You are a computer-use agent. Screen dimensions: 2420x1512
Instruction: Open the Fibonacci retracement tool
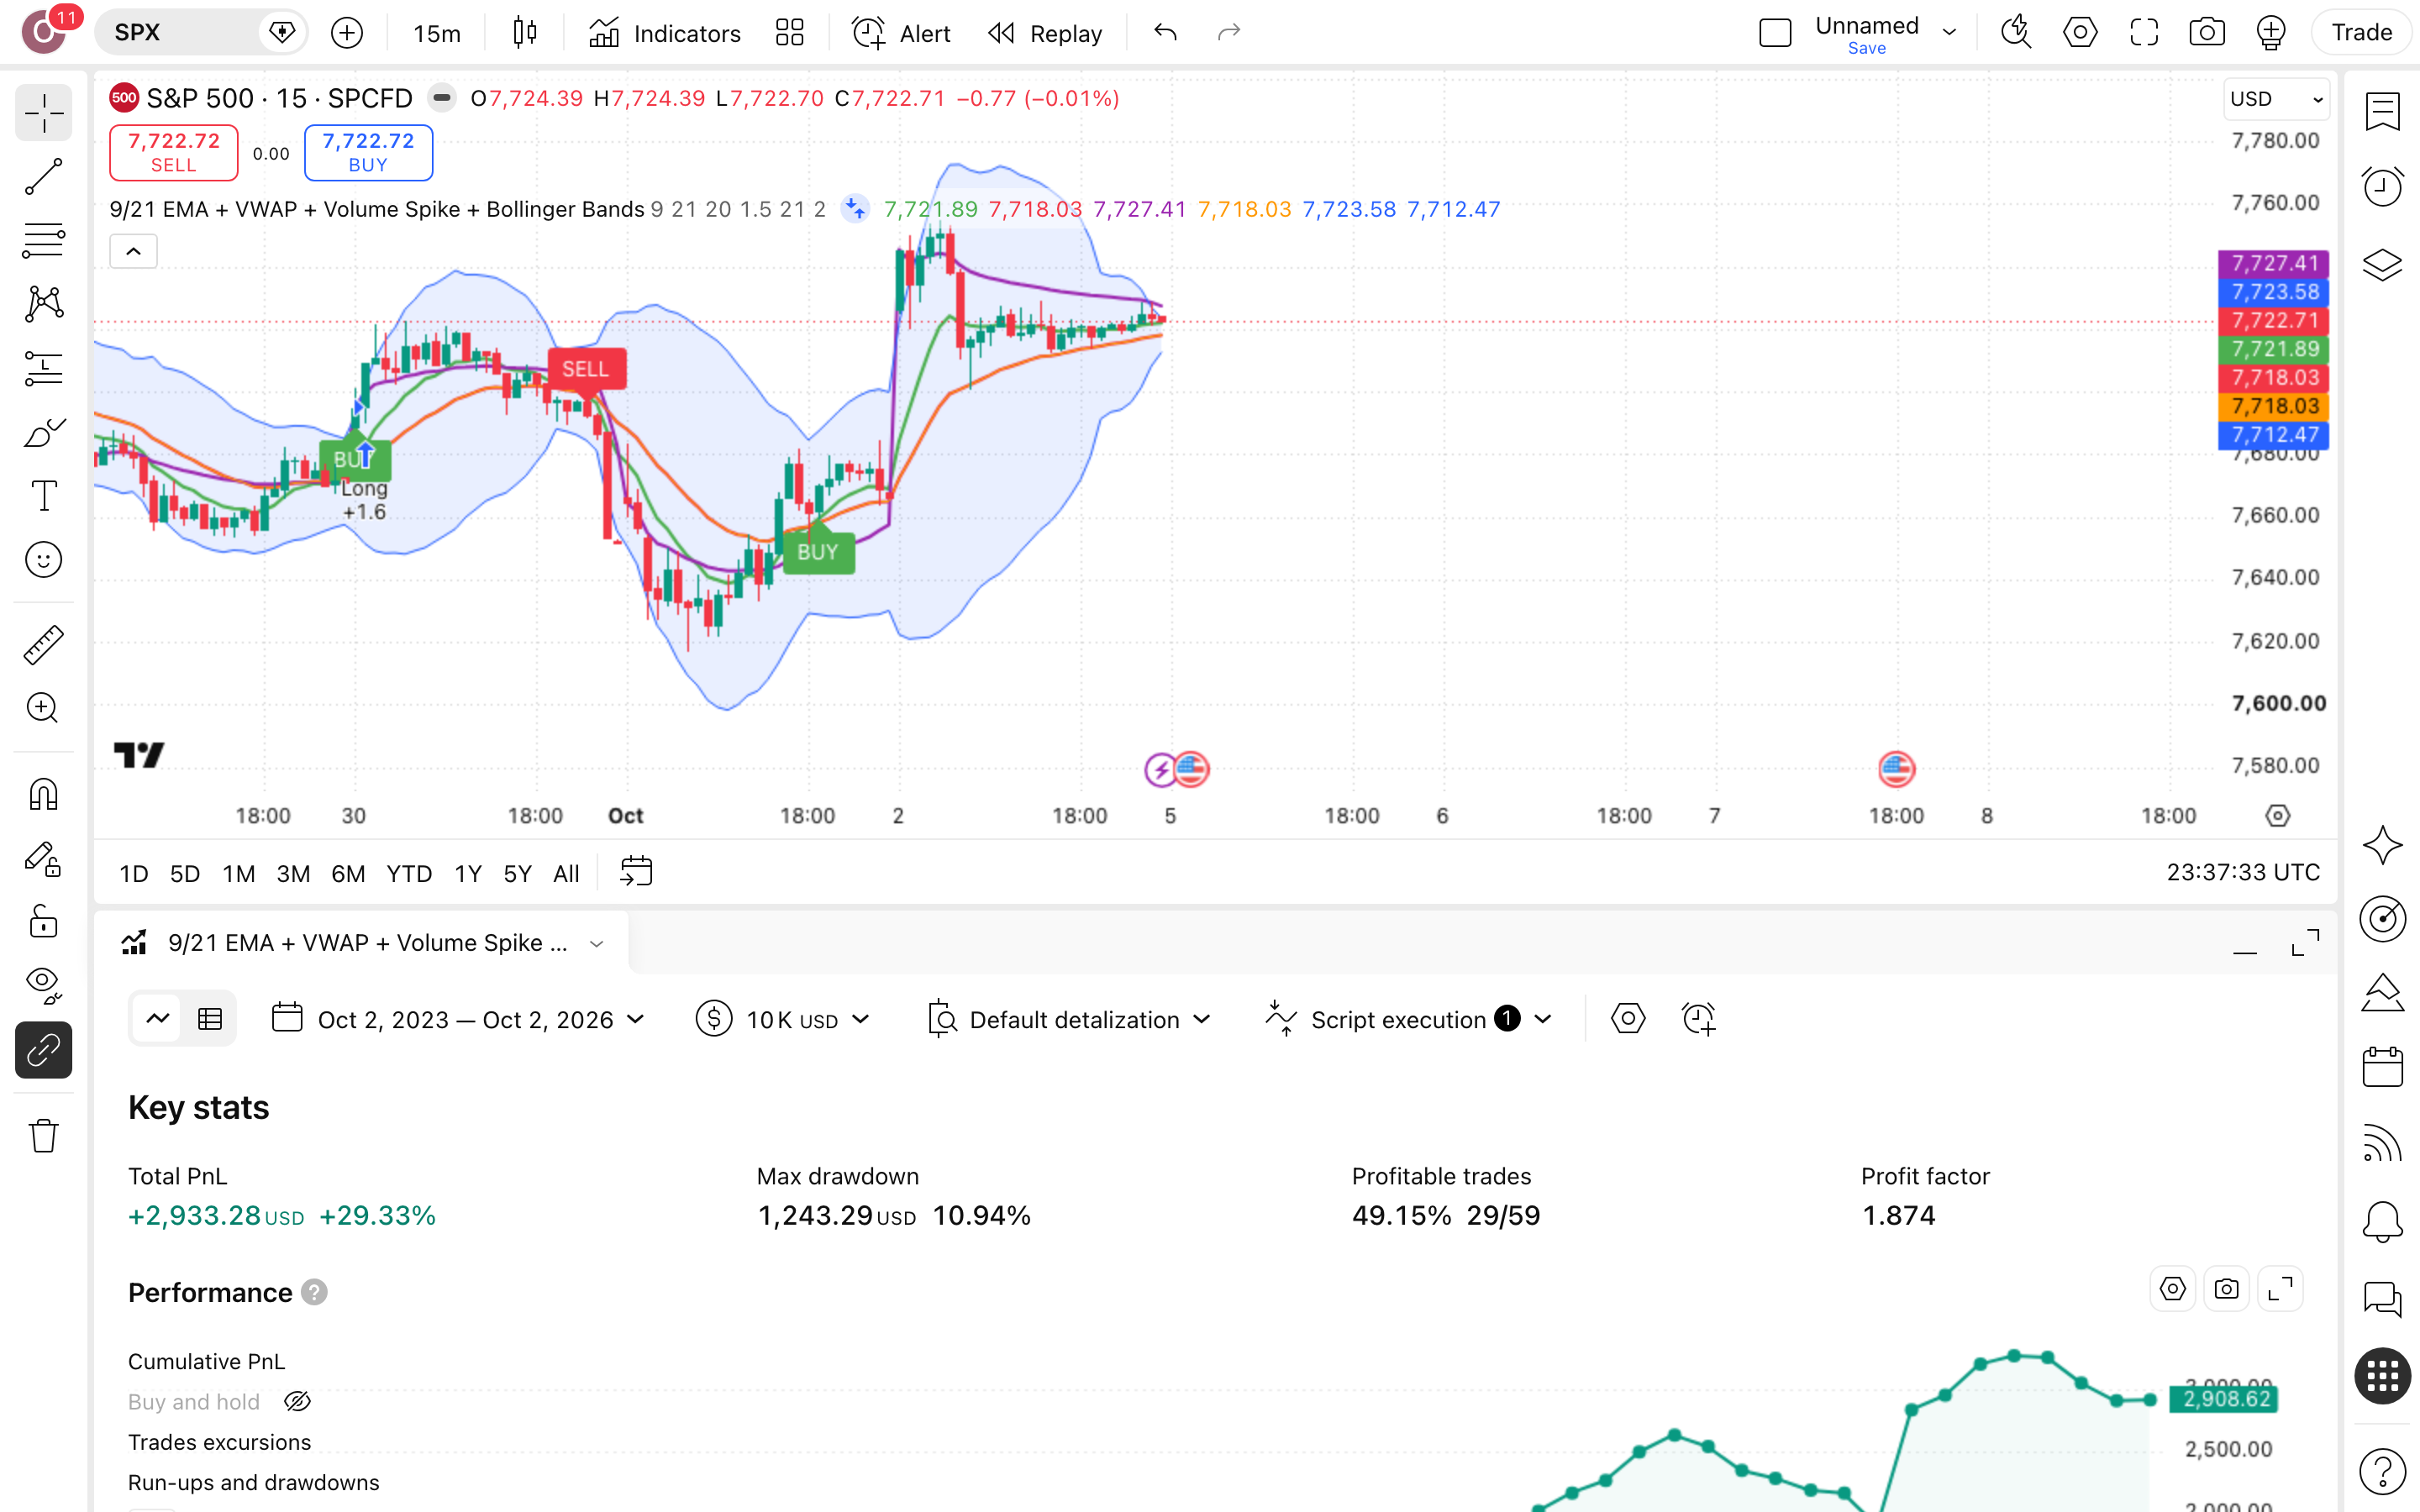[43, 240]
